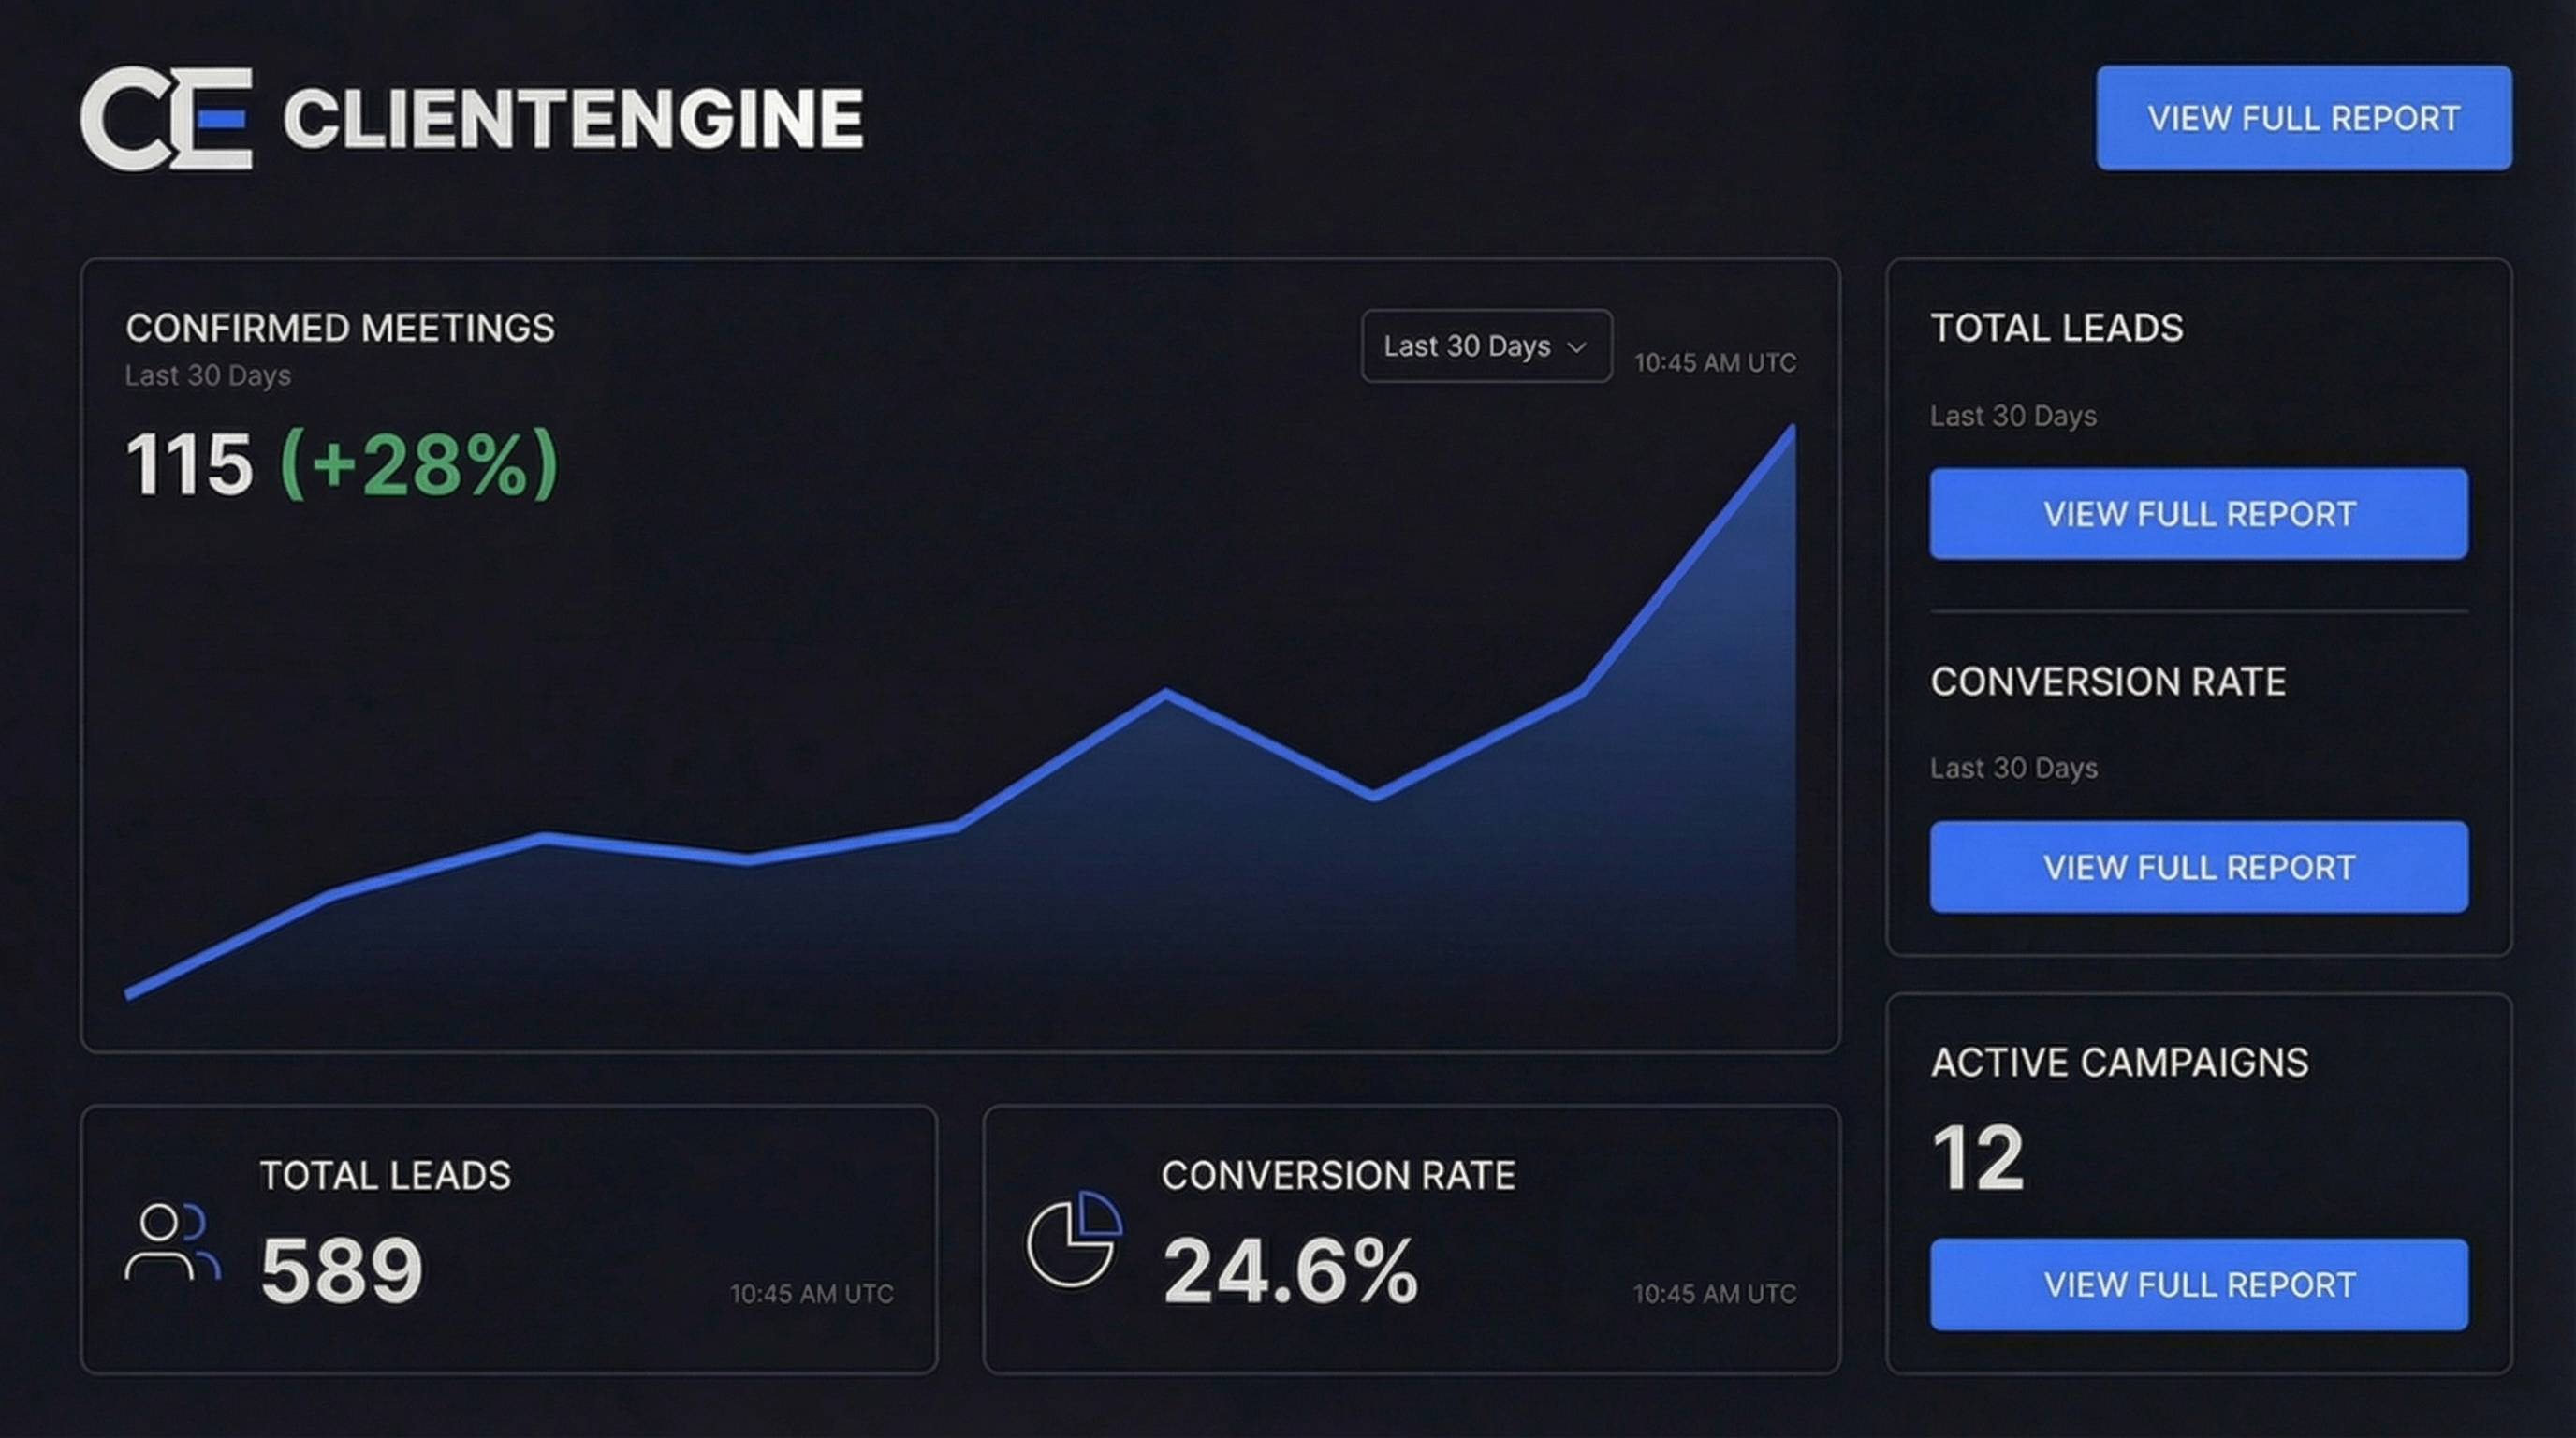Click the Total Leads people icon

click(x=171, y=1242)
